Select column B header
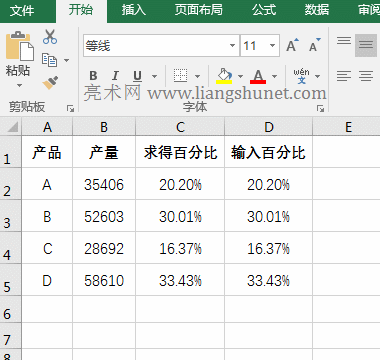 click(104, 127)
